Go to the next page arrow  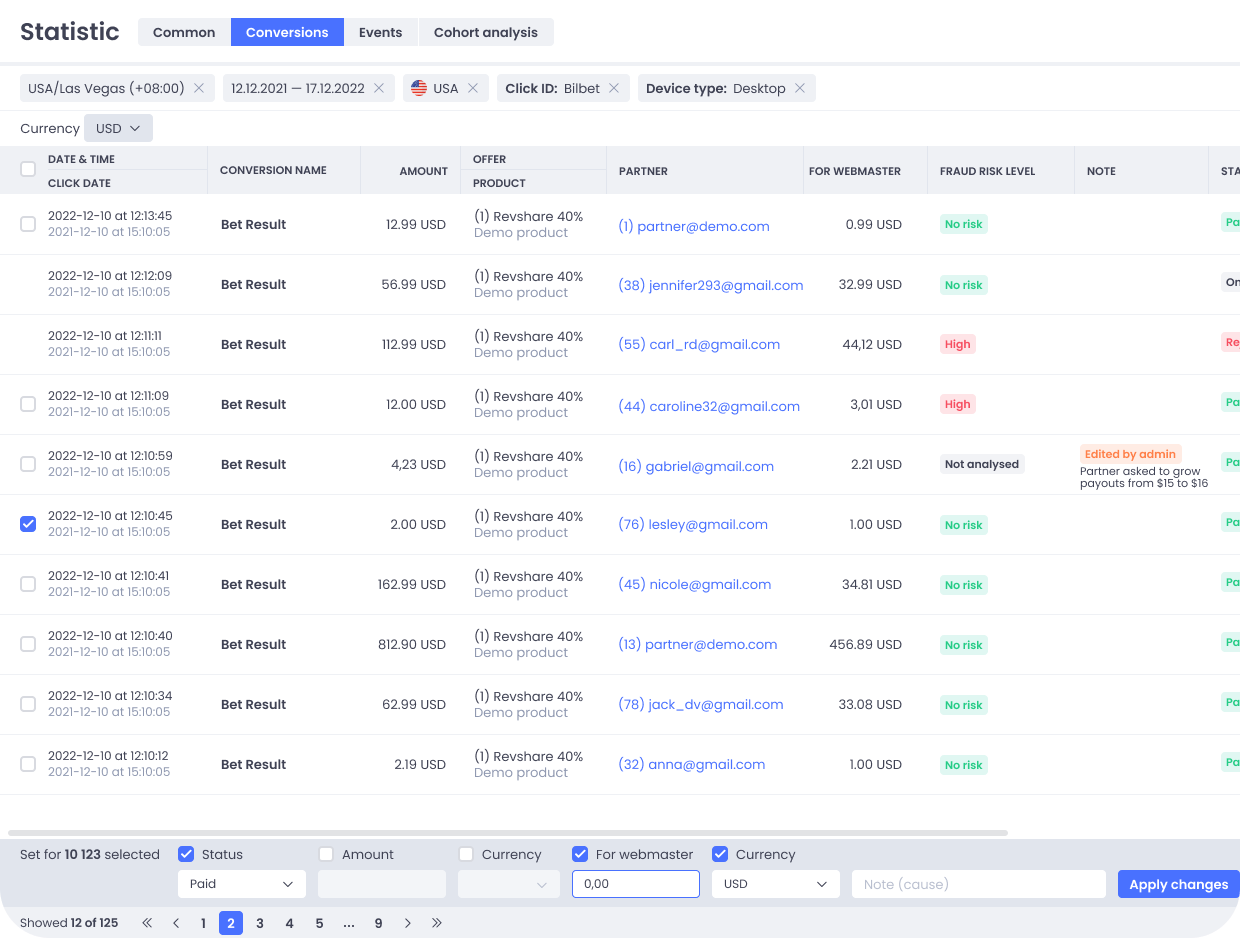(408, 923)
